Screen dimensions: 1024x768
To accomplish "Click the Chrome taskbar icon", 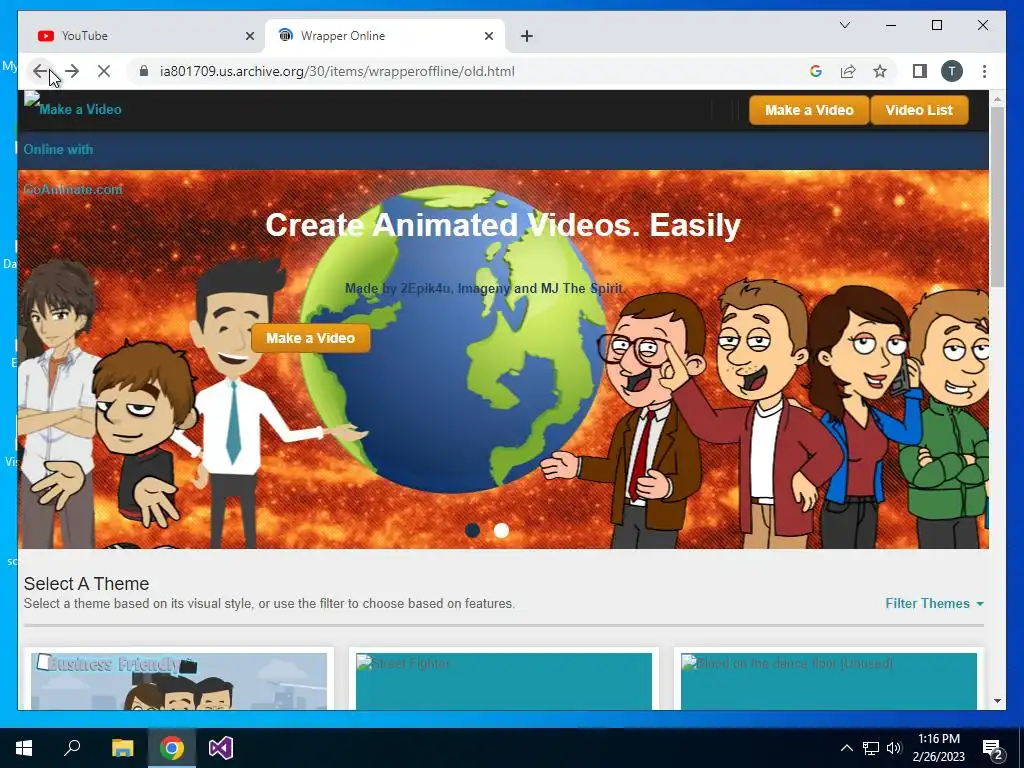I will tap(172, 748).
